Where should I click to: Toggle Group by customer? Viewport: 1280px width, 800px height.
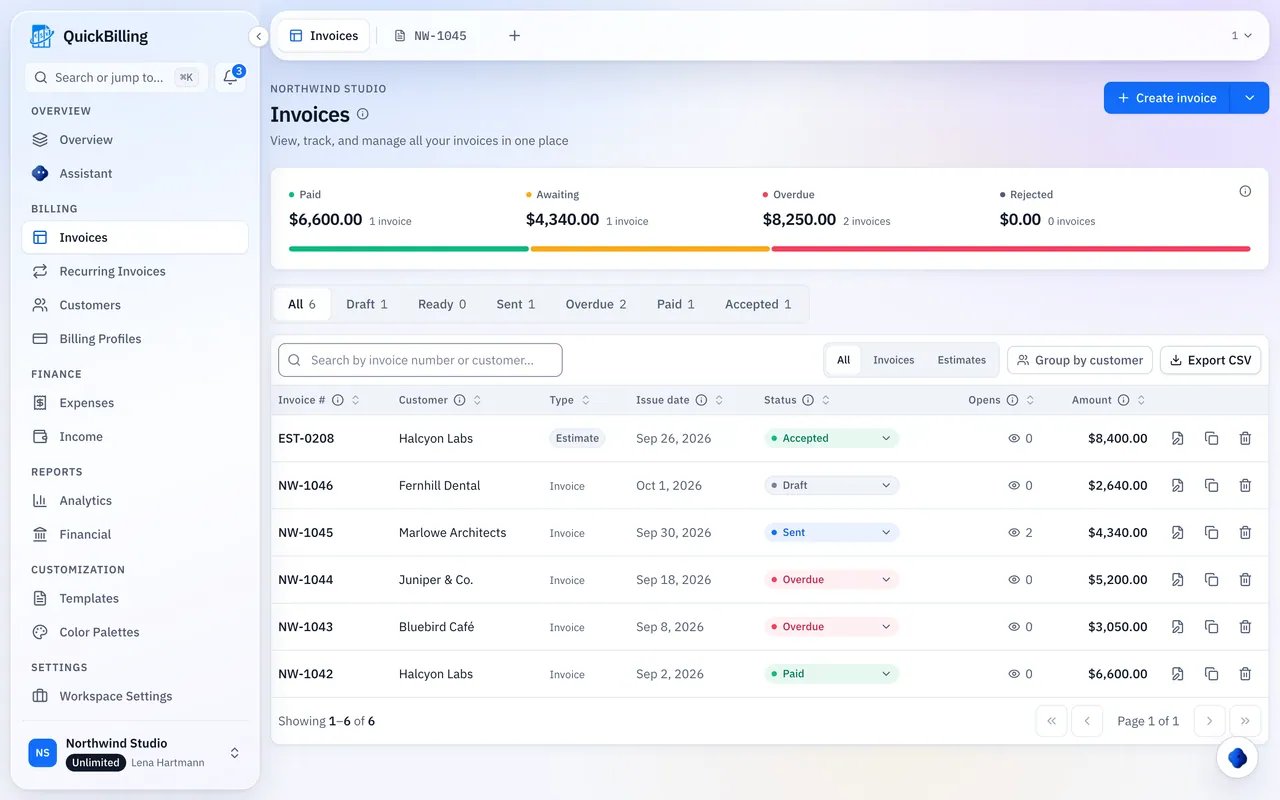pyautogui.click(x=1080, y=360)
